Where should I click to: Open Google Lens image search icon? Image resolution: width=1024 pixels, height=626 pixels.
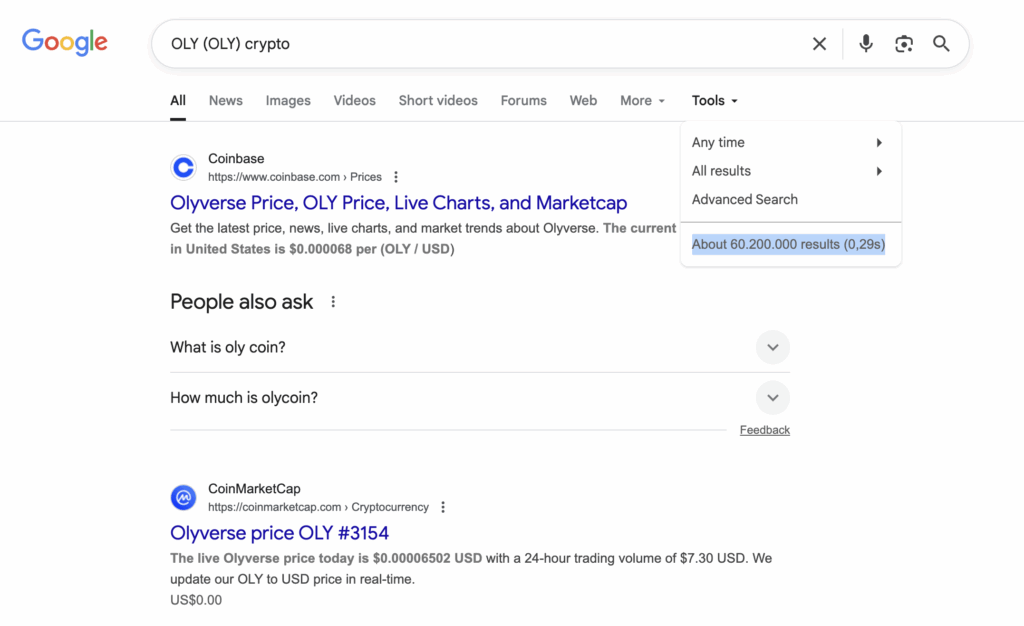[x=904, y=44]
